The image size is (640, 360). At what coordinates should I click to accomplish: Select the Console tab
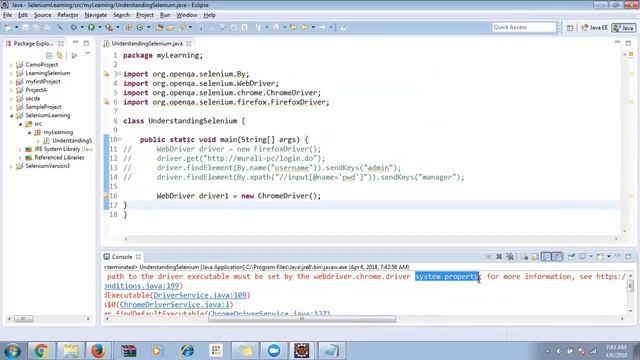[x=122, y=257]
